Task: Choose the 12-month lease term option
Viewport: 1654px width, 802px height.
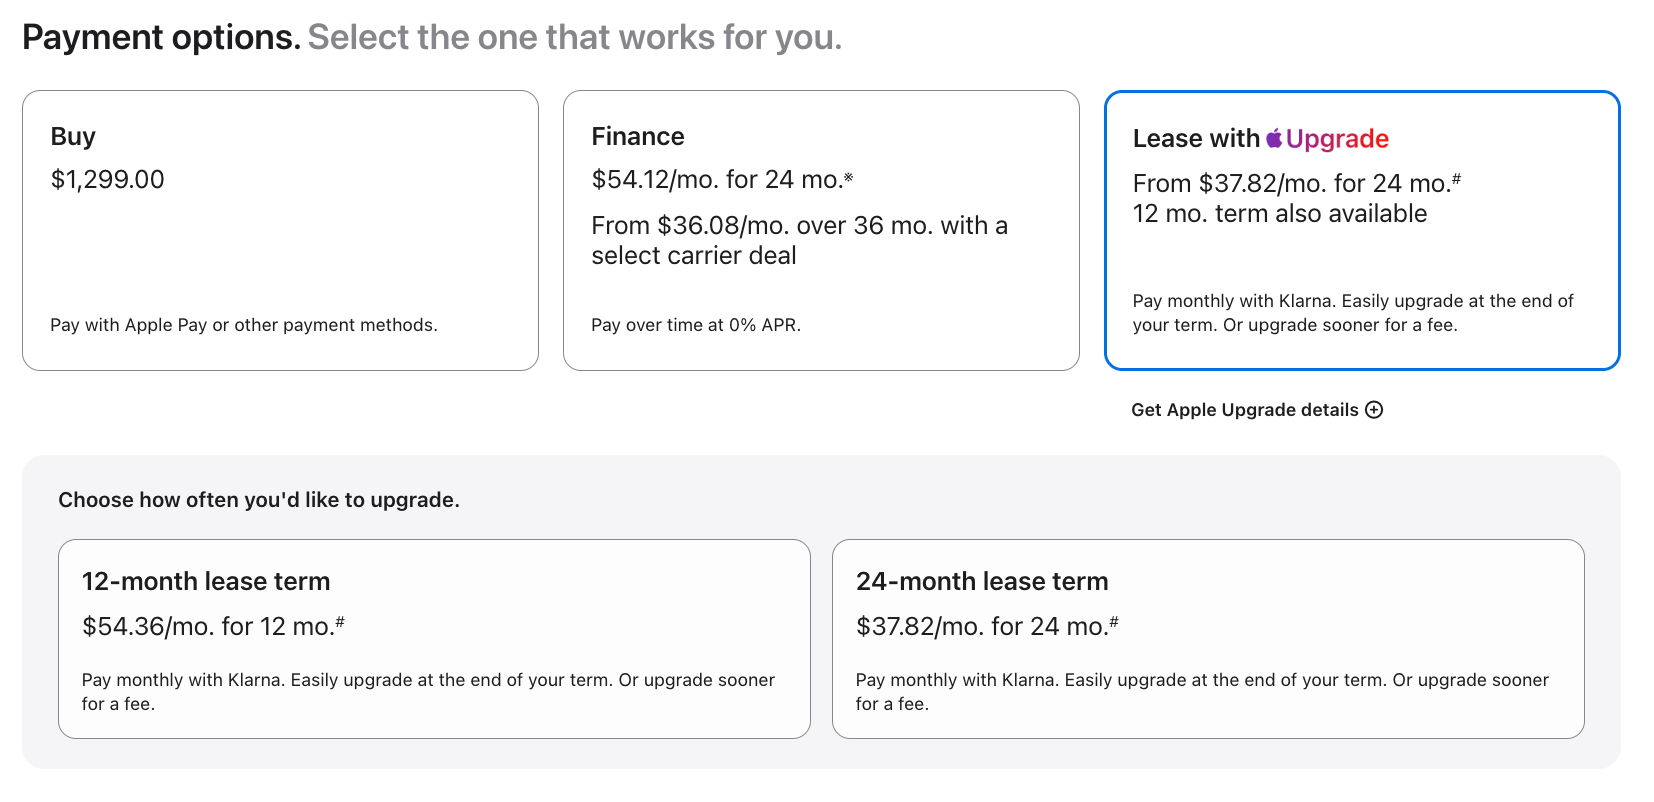Action: pos(434,639)
